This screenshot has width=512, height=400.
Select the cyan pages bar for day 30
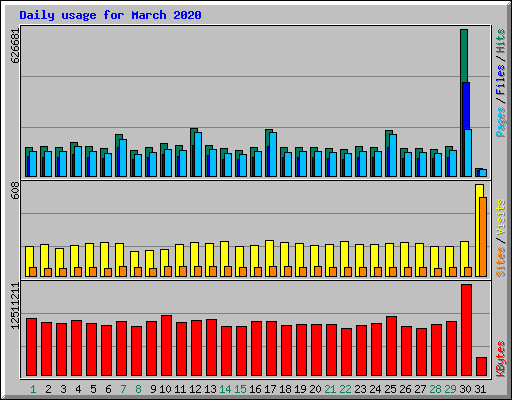click(468, 153)
